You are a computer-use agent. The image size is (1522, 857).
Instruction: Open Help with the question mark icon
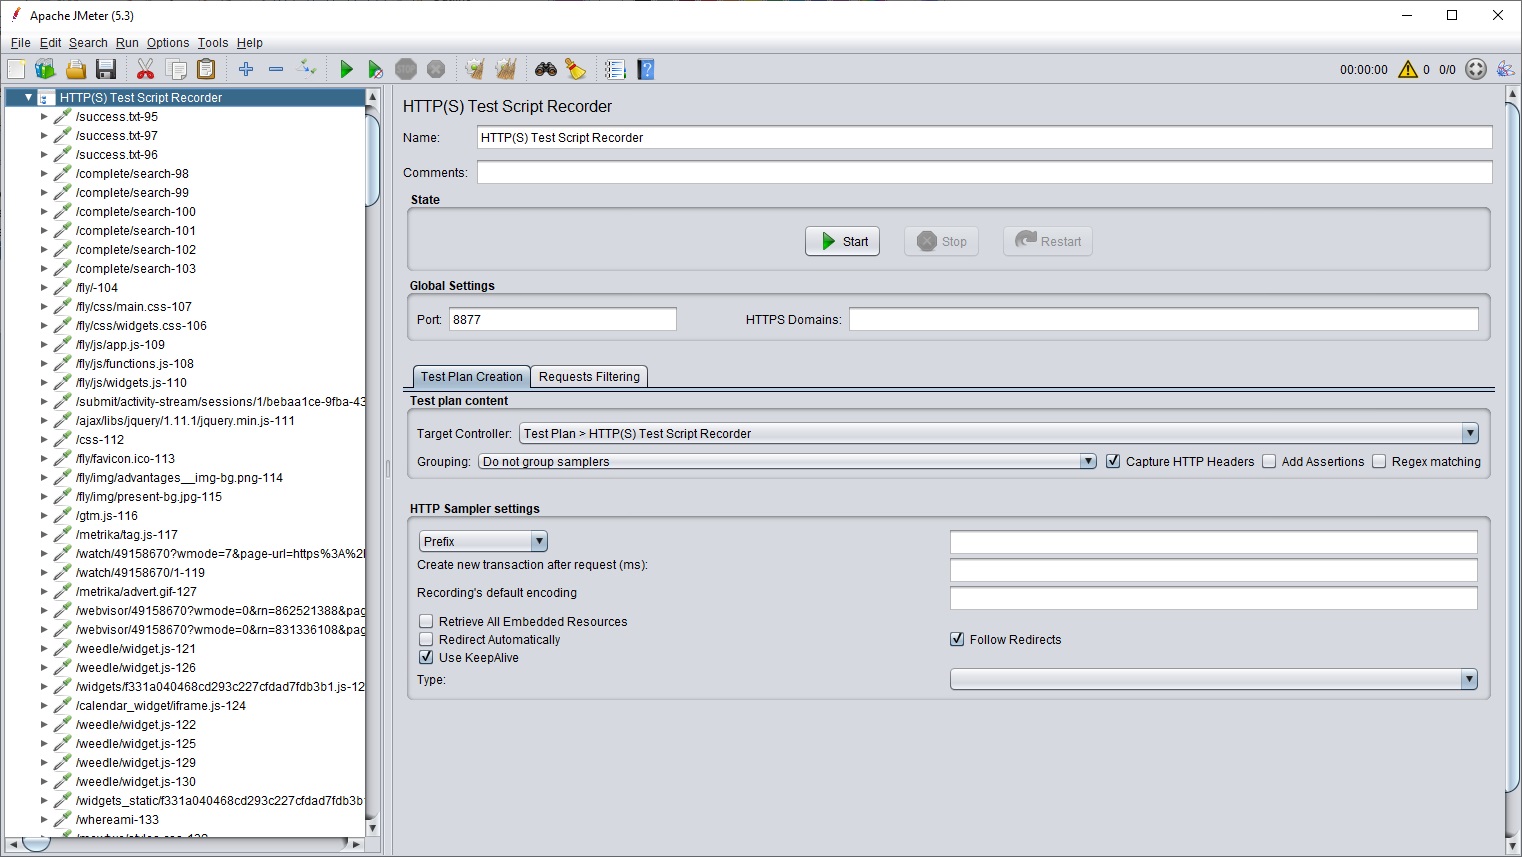click(x=646, y=69)
